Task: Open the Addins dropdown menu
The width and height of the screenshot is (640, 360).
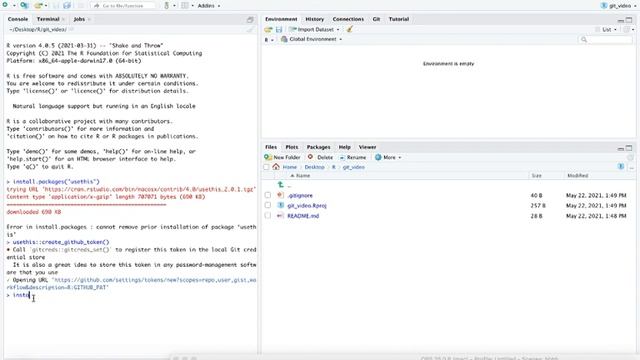Action: tap(209, 6)
